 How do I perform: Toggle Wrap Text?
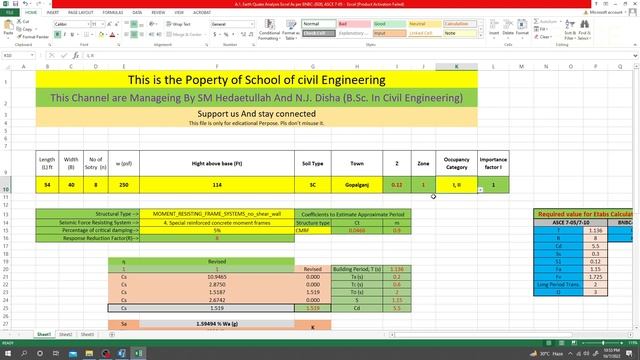pyautogui.click(x=178, y=24)
